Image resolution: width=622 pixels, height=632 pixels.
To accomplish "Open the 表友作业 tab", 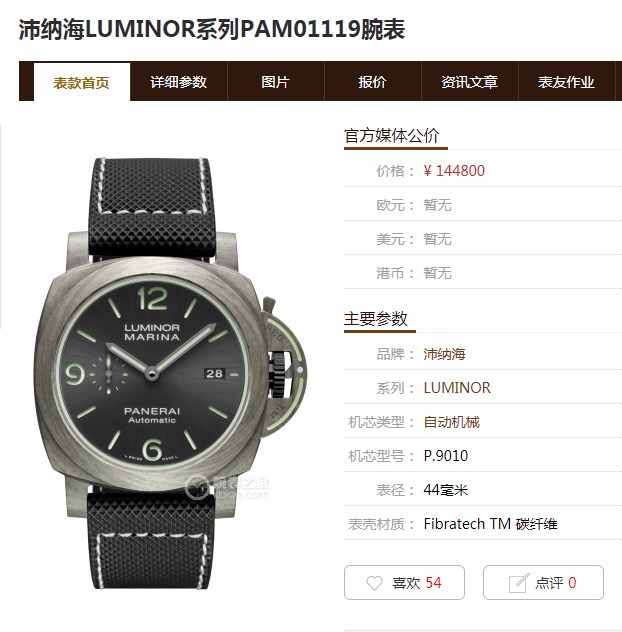I will click(566, 82).
